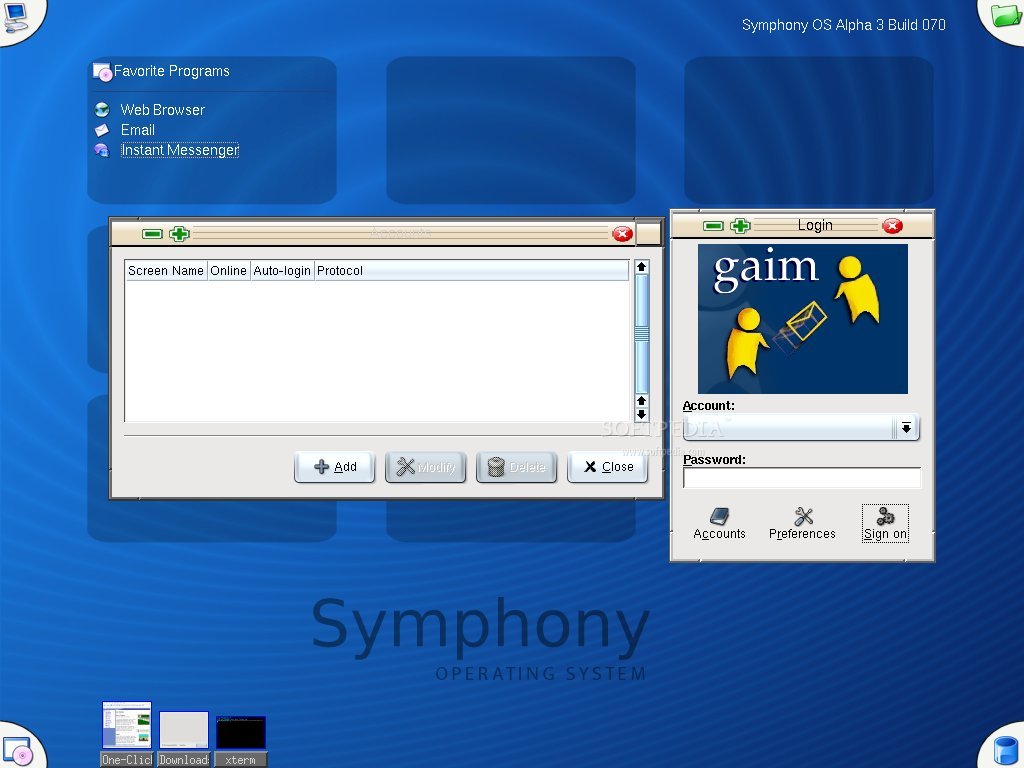The width and height of the screenshot is (1024, 768).
Task: Click the scrollbar down arrow of account list
Action: coord(641,414)
